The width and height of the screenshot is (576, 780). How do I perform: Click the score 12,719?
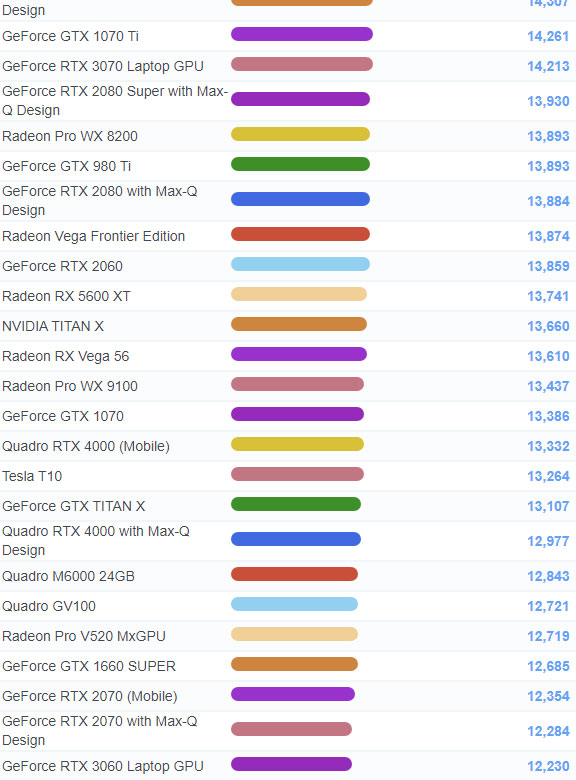pos(548,636)
